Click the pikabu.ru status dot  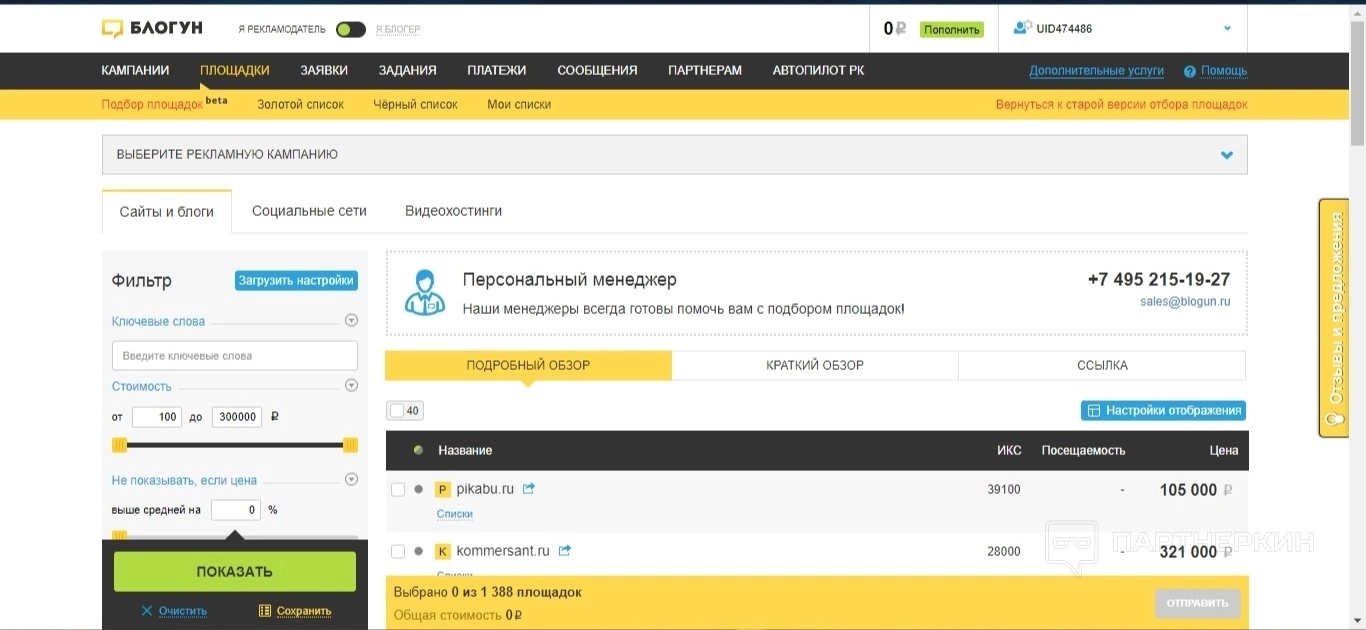pos(418,489)
